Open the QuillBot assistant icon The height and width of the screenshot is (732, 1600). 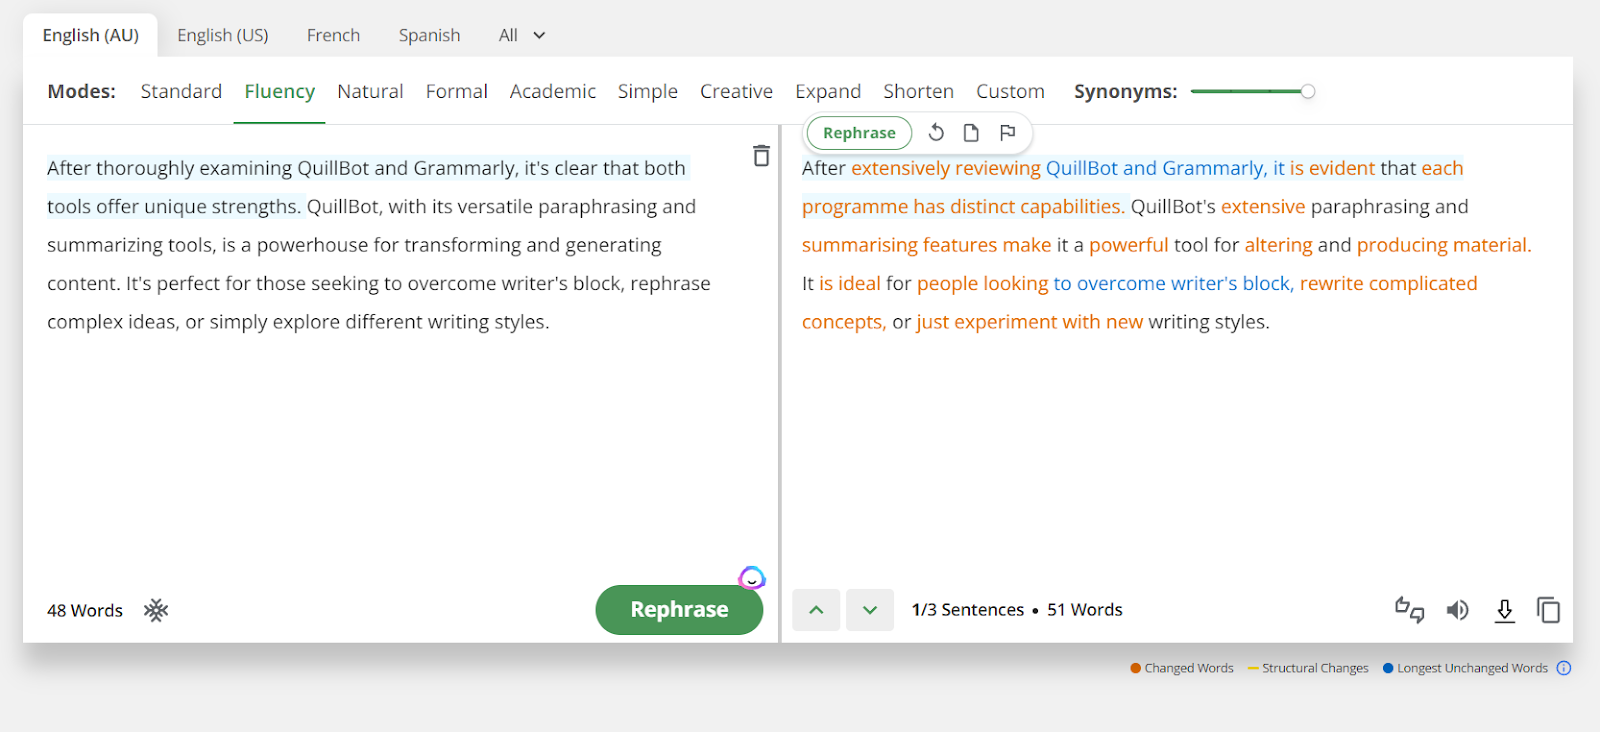tap(752, 578)
